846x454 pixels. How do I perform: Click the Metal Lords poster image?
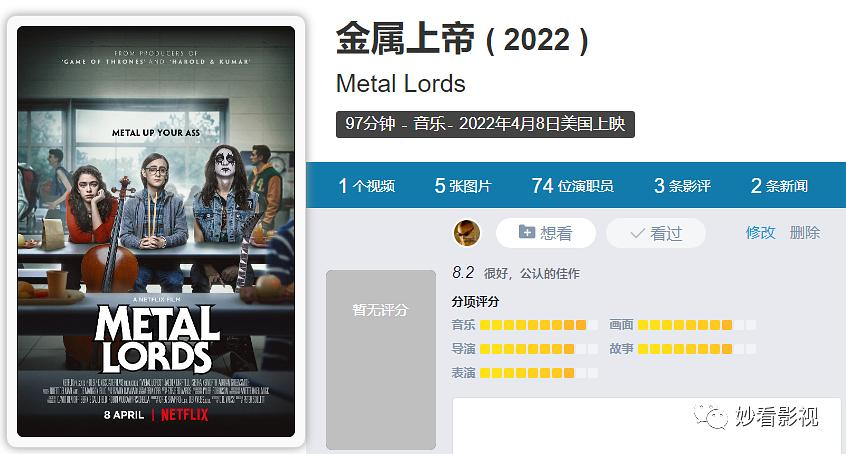click(156, 231)
